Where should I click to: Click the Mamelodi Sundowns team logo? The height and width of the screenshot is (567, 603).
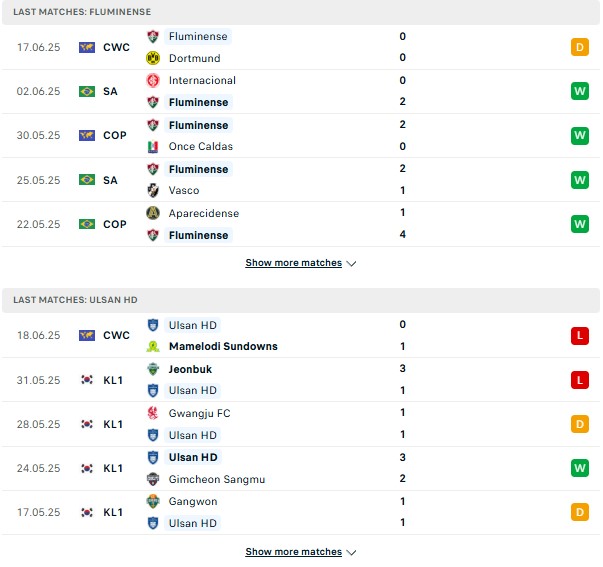pyautogui.click(x=153, y=346)
